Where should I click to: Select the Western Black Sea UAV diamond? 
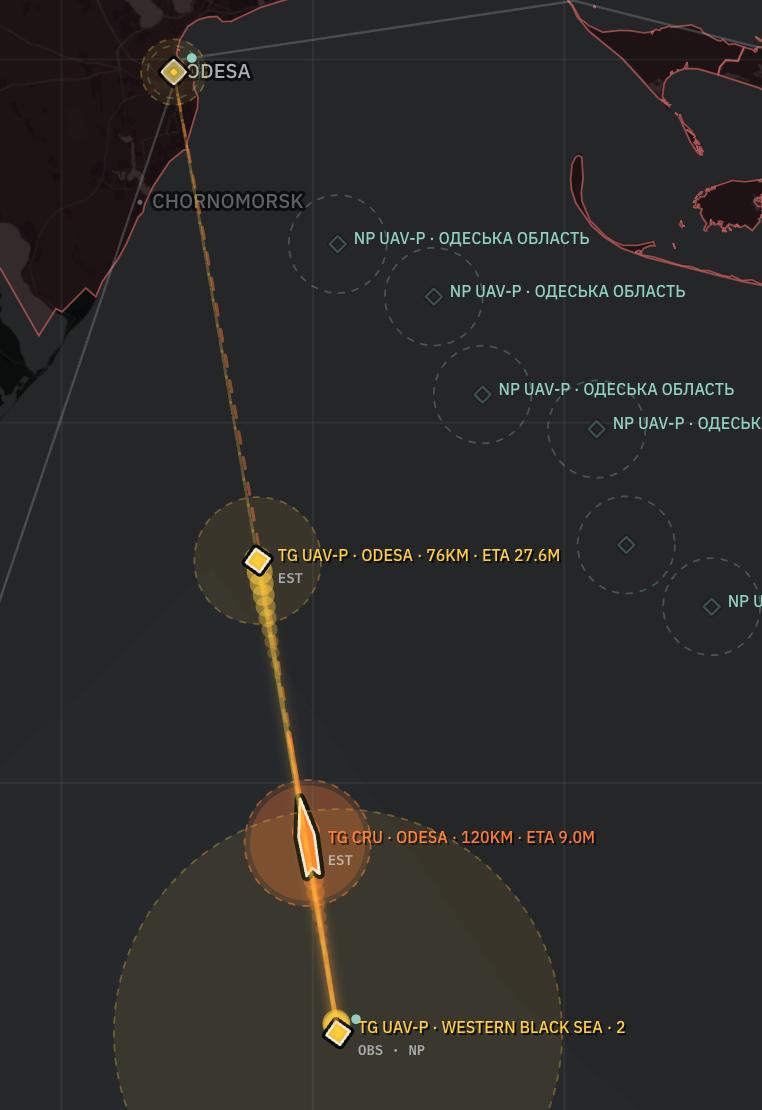pyautogui.click(x=337, y=1031)
